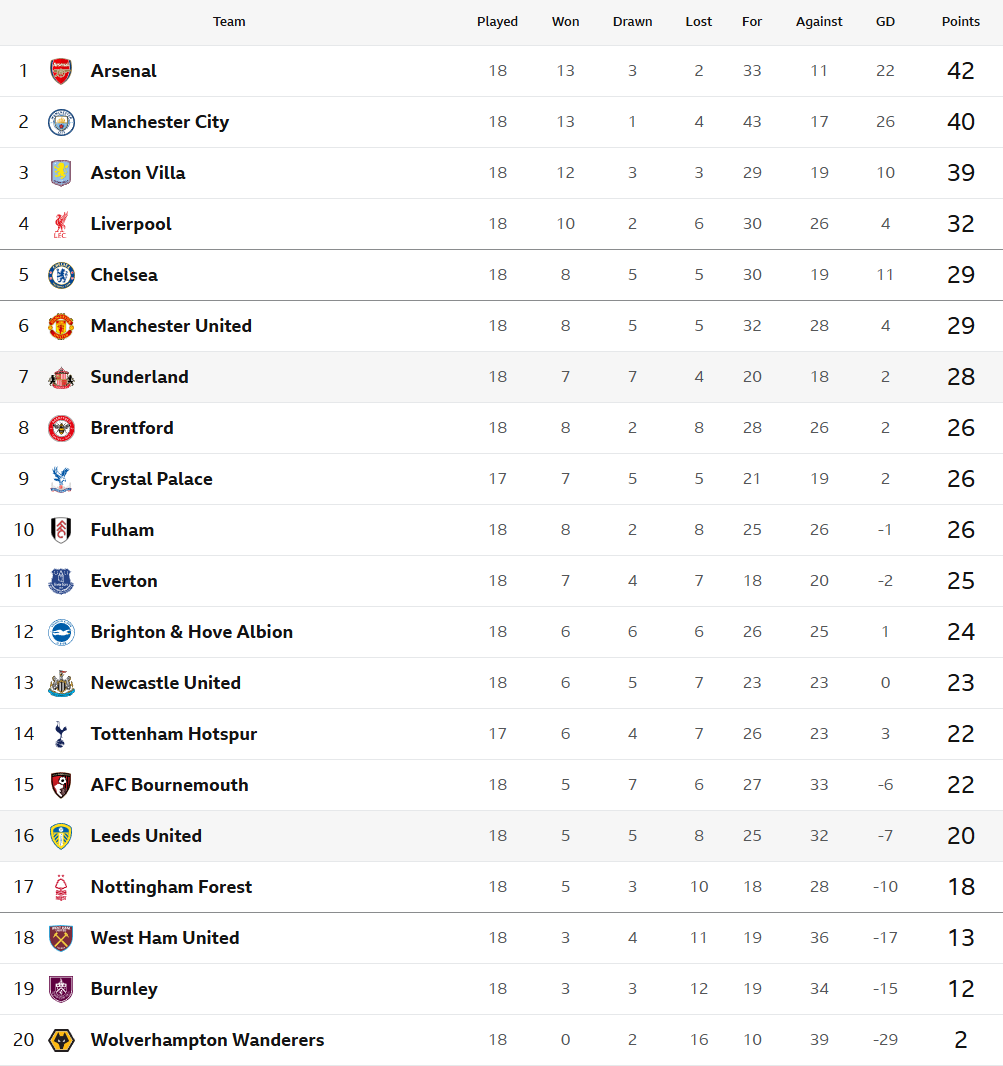Click the Crystal Palace eagle badge
1003x1066 pixels.
[61, 479]
